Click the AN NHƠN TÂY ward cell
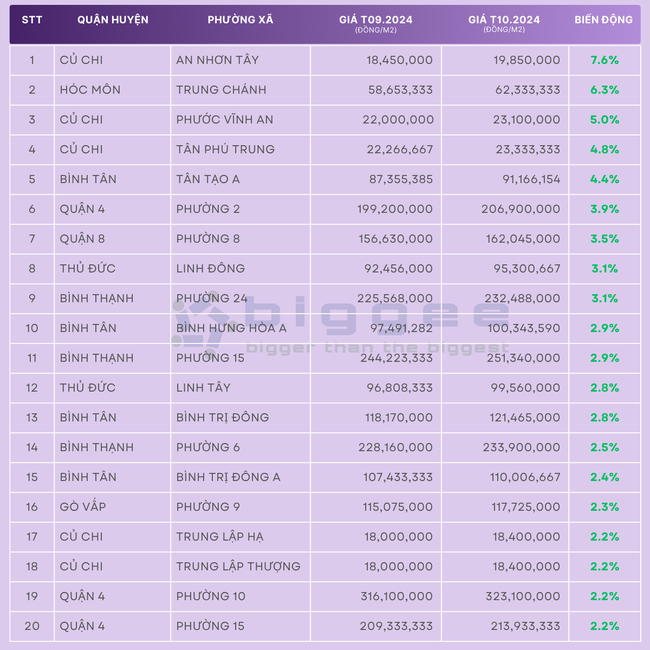The height and width of the screenshot is (650, 650). click(240, 60)
